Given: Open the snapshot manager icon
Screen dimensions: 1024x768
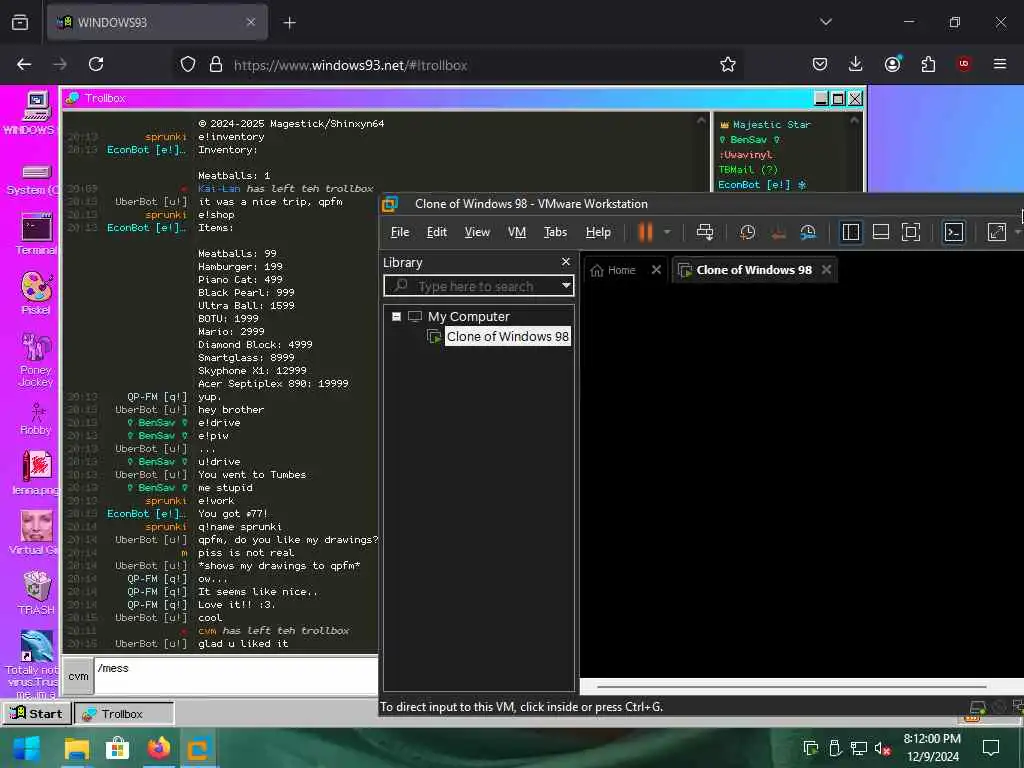Looking at the screenshot, I should click(x=808, y=232).
